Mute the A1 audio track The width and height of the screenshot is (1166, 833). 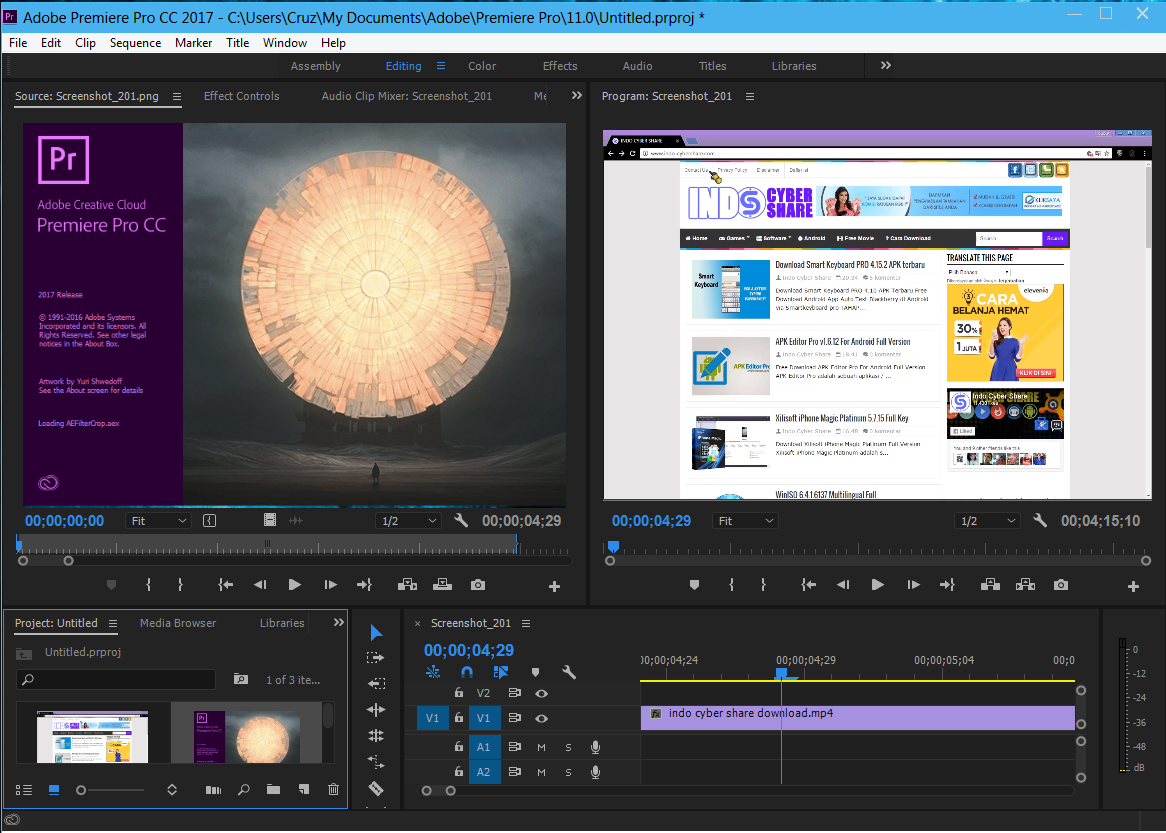point(541,747)
